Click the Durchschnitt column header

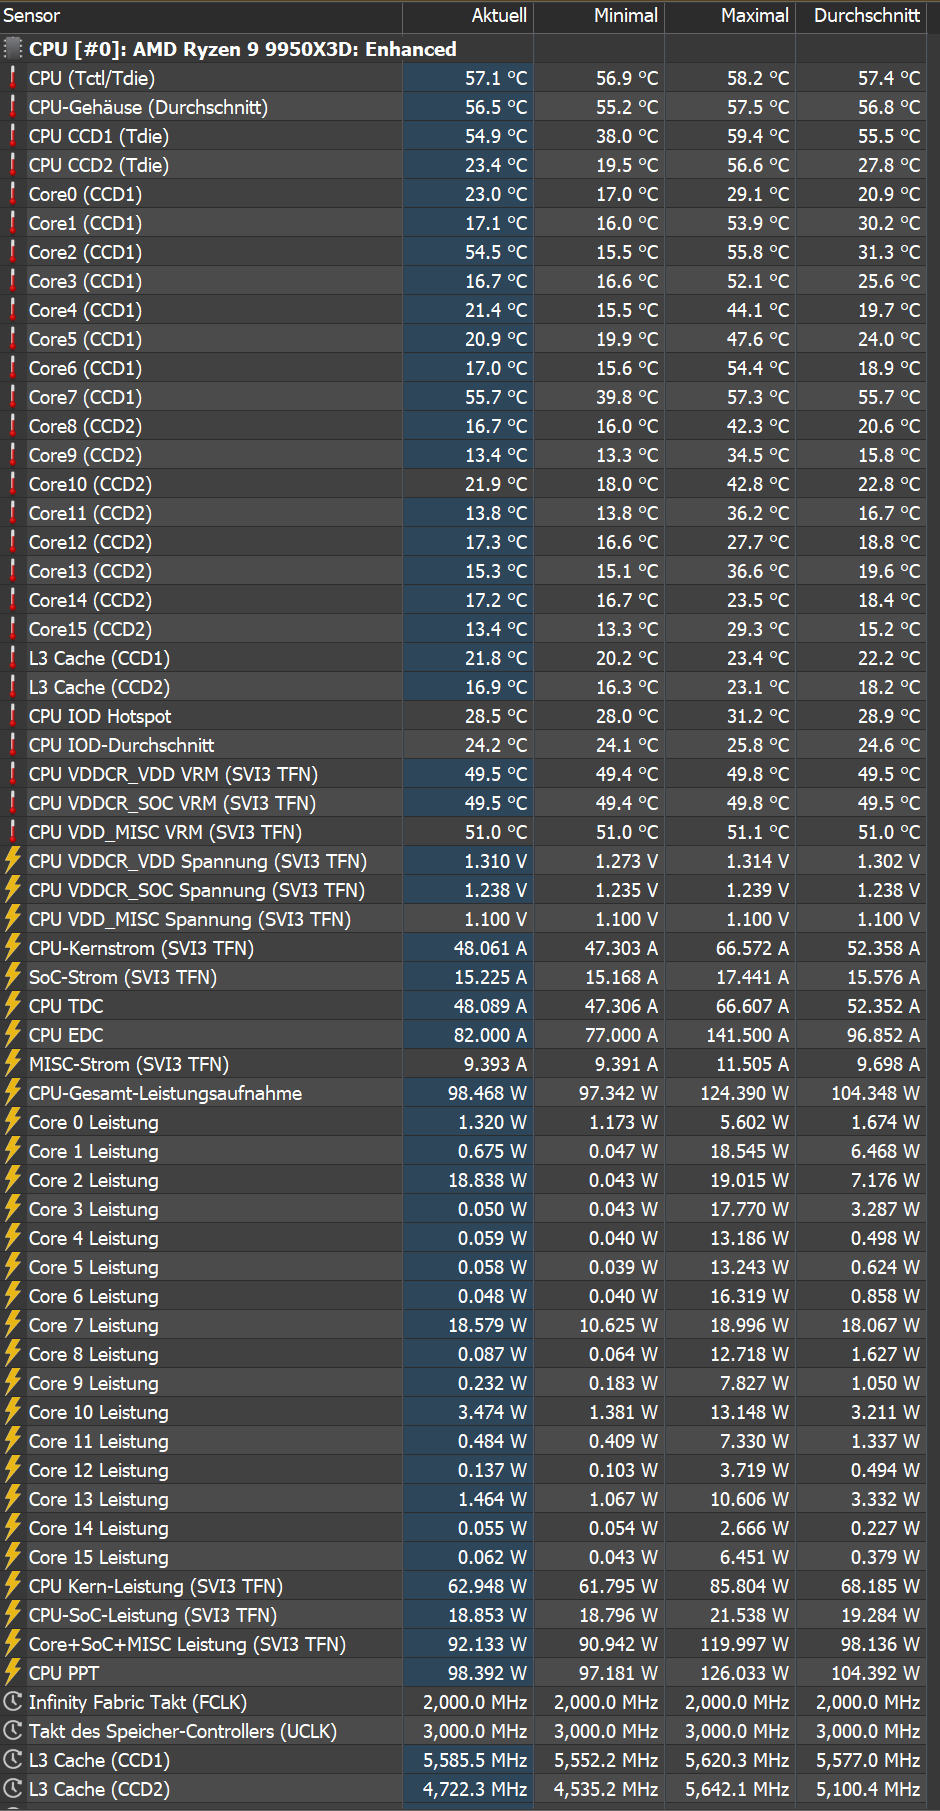(861, 16)
